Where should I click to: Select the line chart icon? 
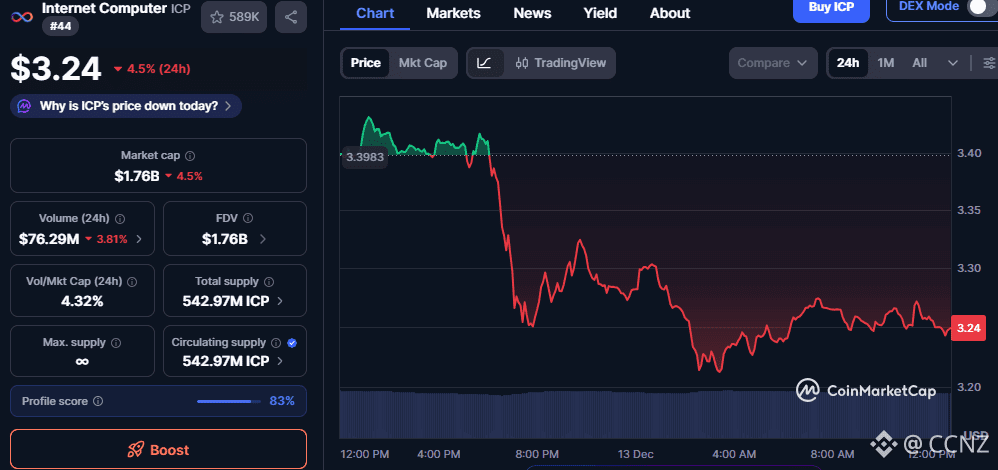484,63
